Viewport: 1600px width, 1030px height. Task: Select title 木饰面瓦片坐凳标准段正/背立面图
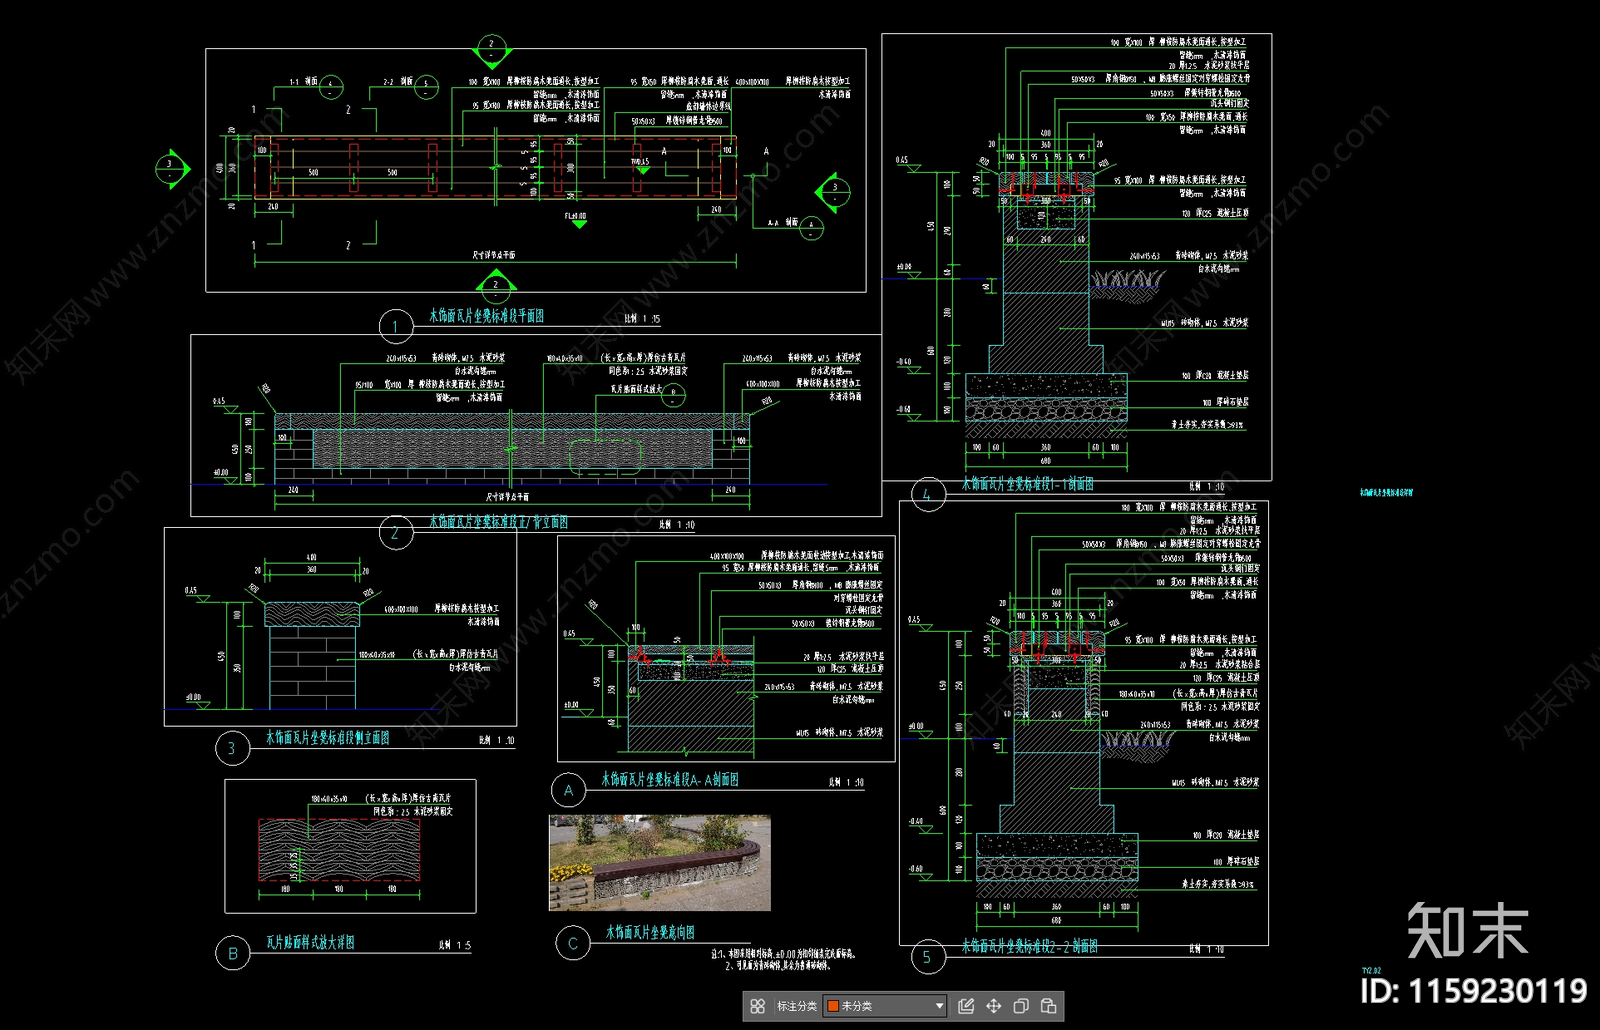[499, 522]
